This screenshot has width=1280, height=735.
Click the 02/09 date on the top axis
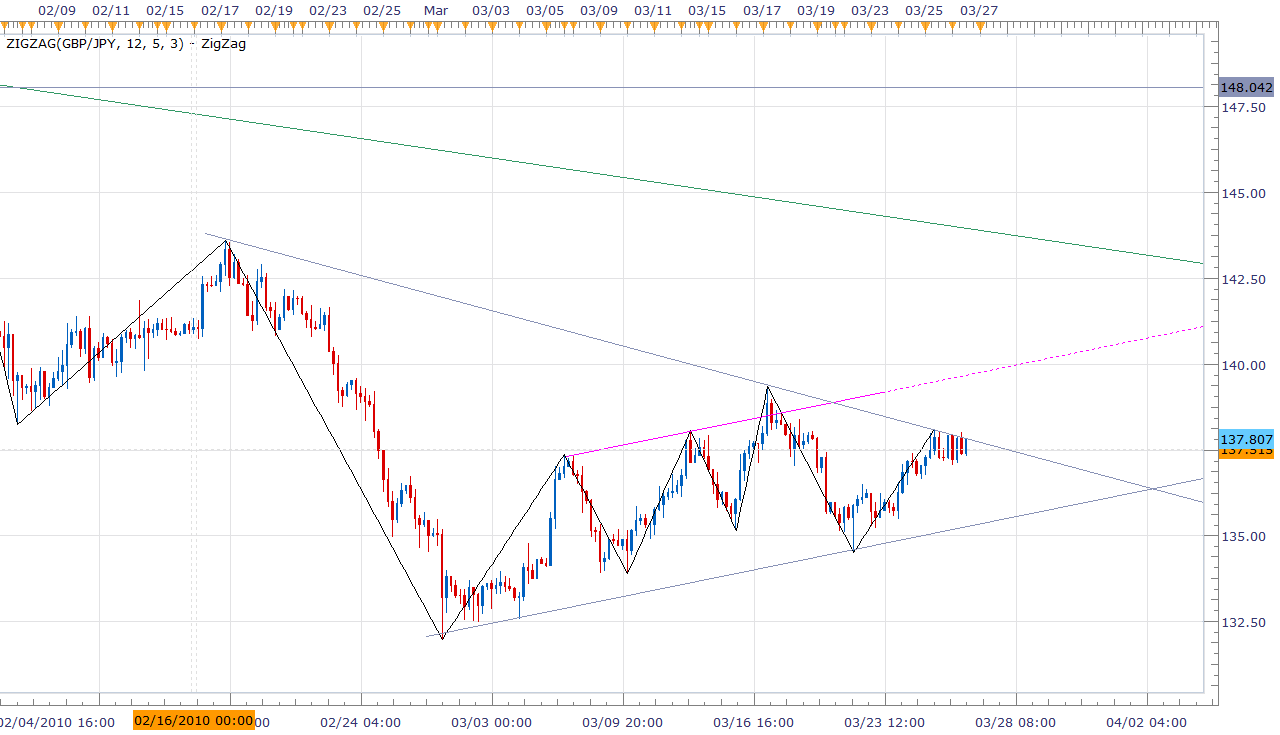[55, 11]
